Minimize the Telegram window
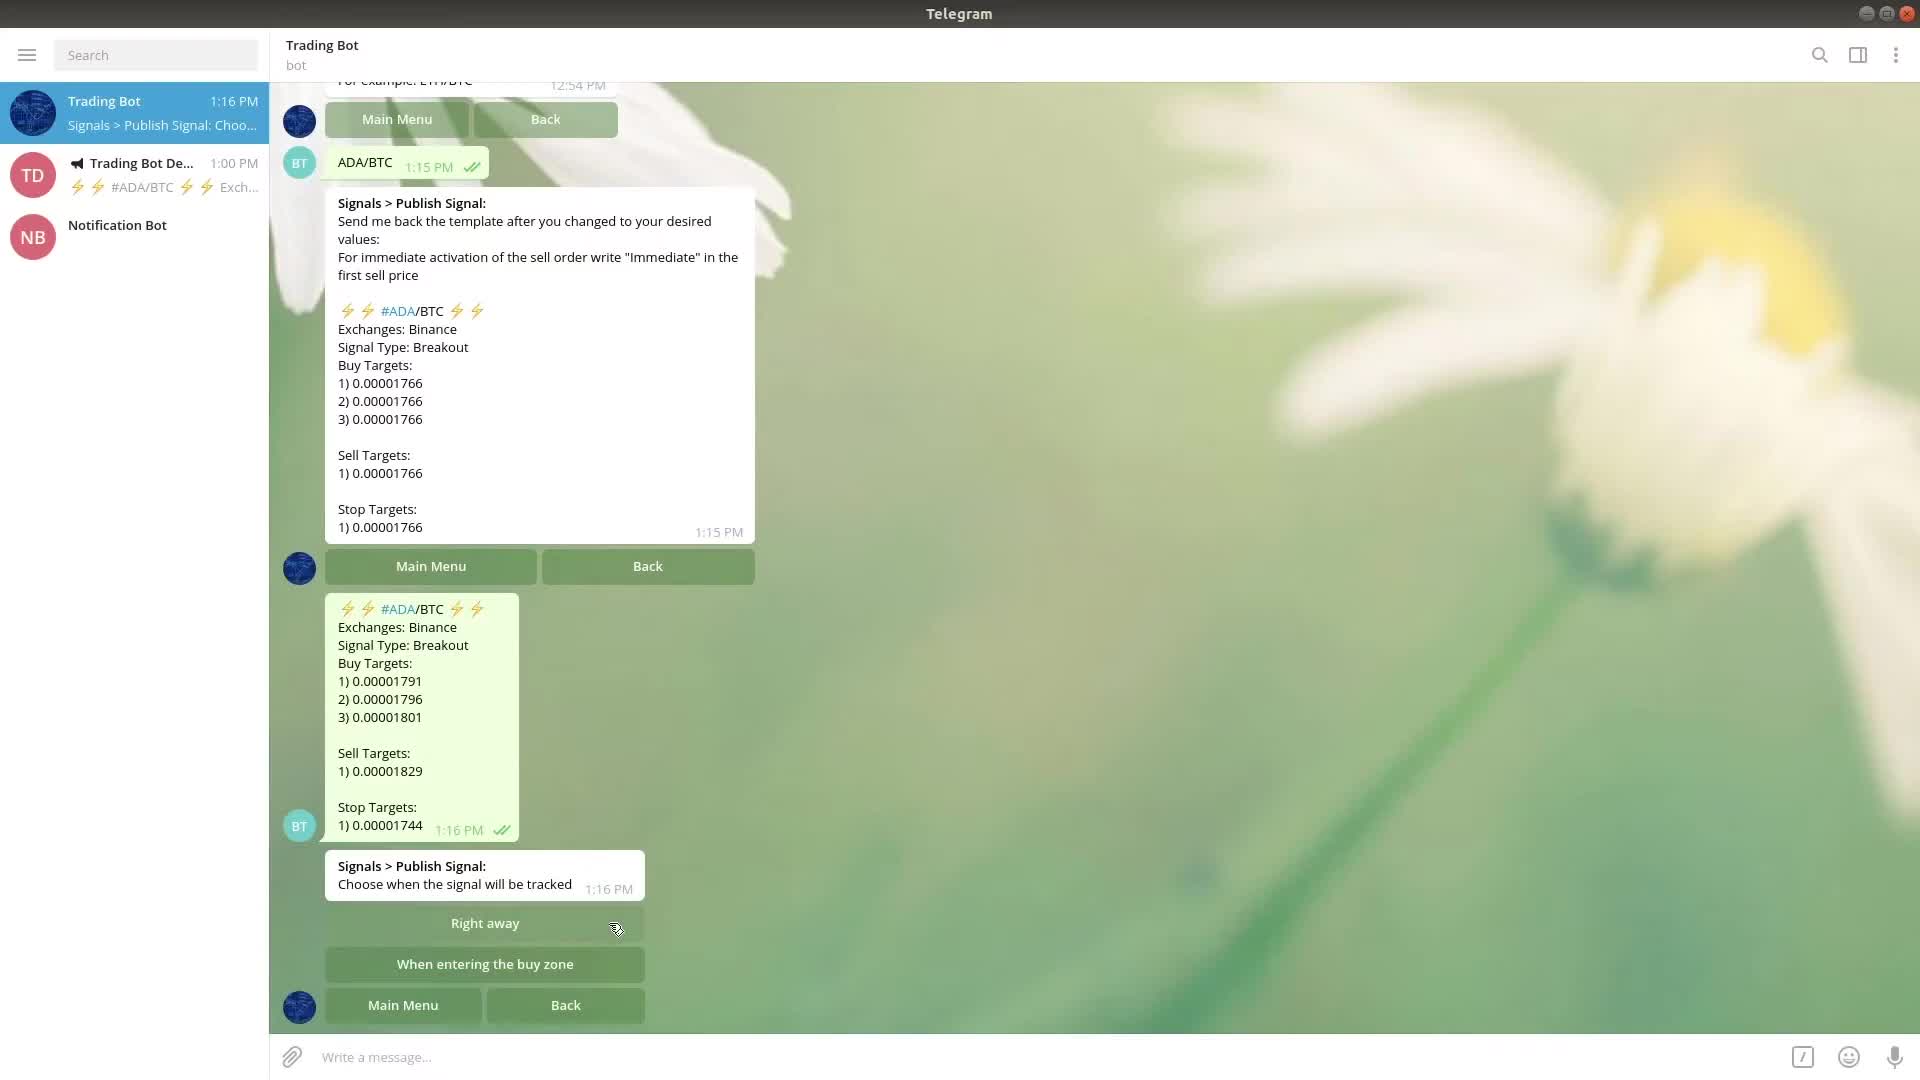Image resolution: width=1920 pixels, height=1080 pixels. [1866, 13]
